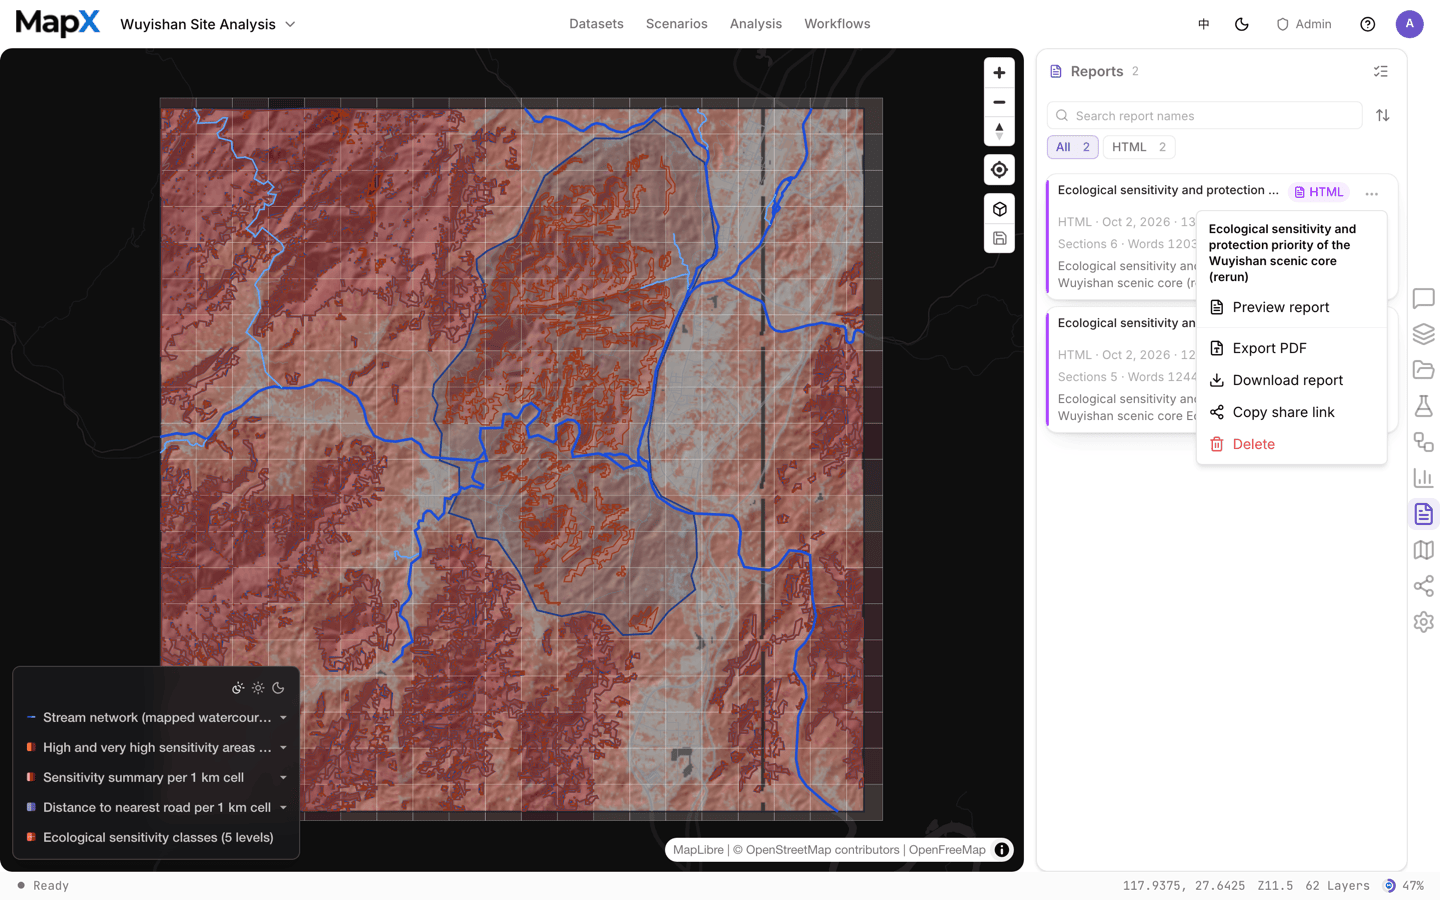Zoom in on the map
Screen dimensions: 1440x900
coord(999,73)
